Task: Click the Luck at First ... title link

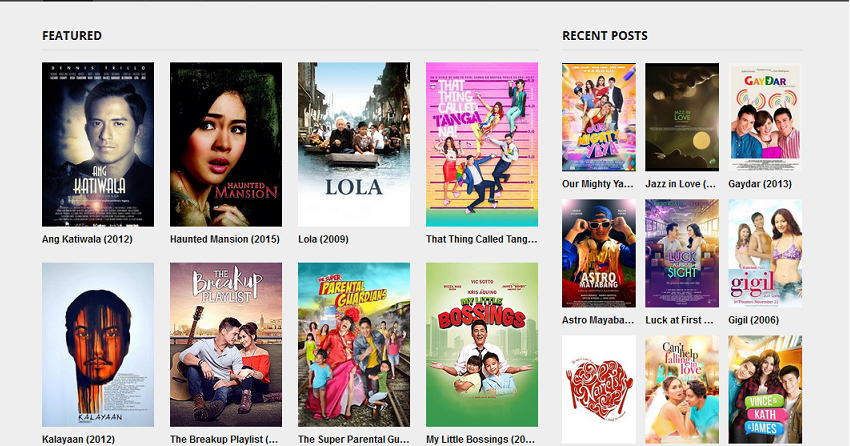Action: 680,320
